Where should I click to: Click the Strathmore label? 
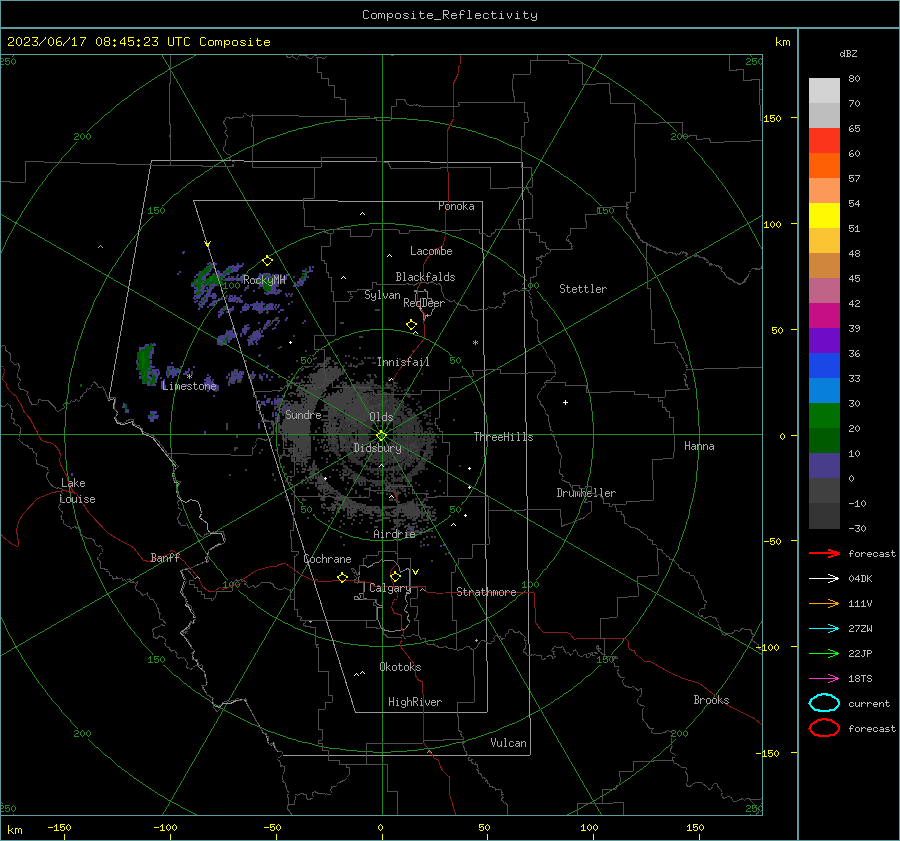coord(486,592)
